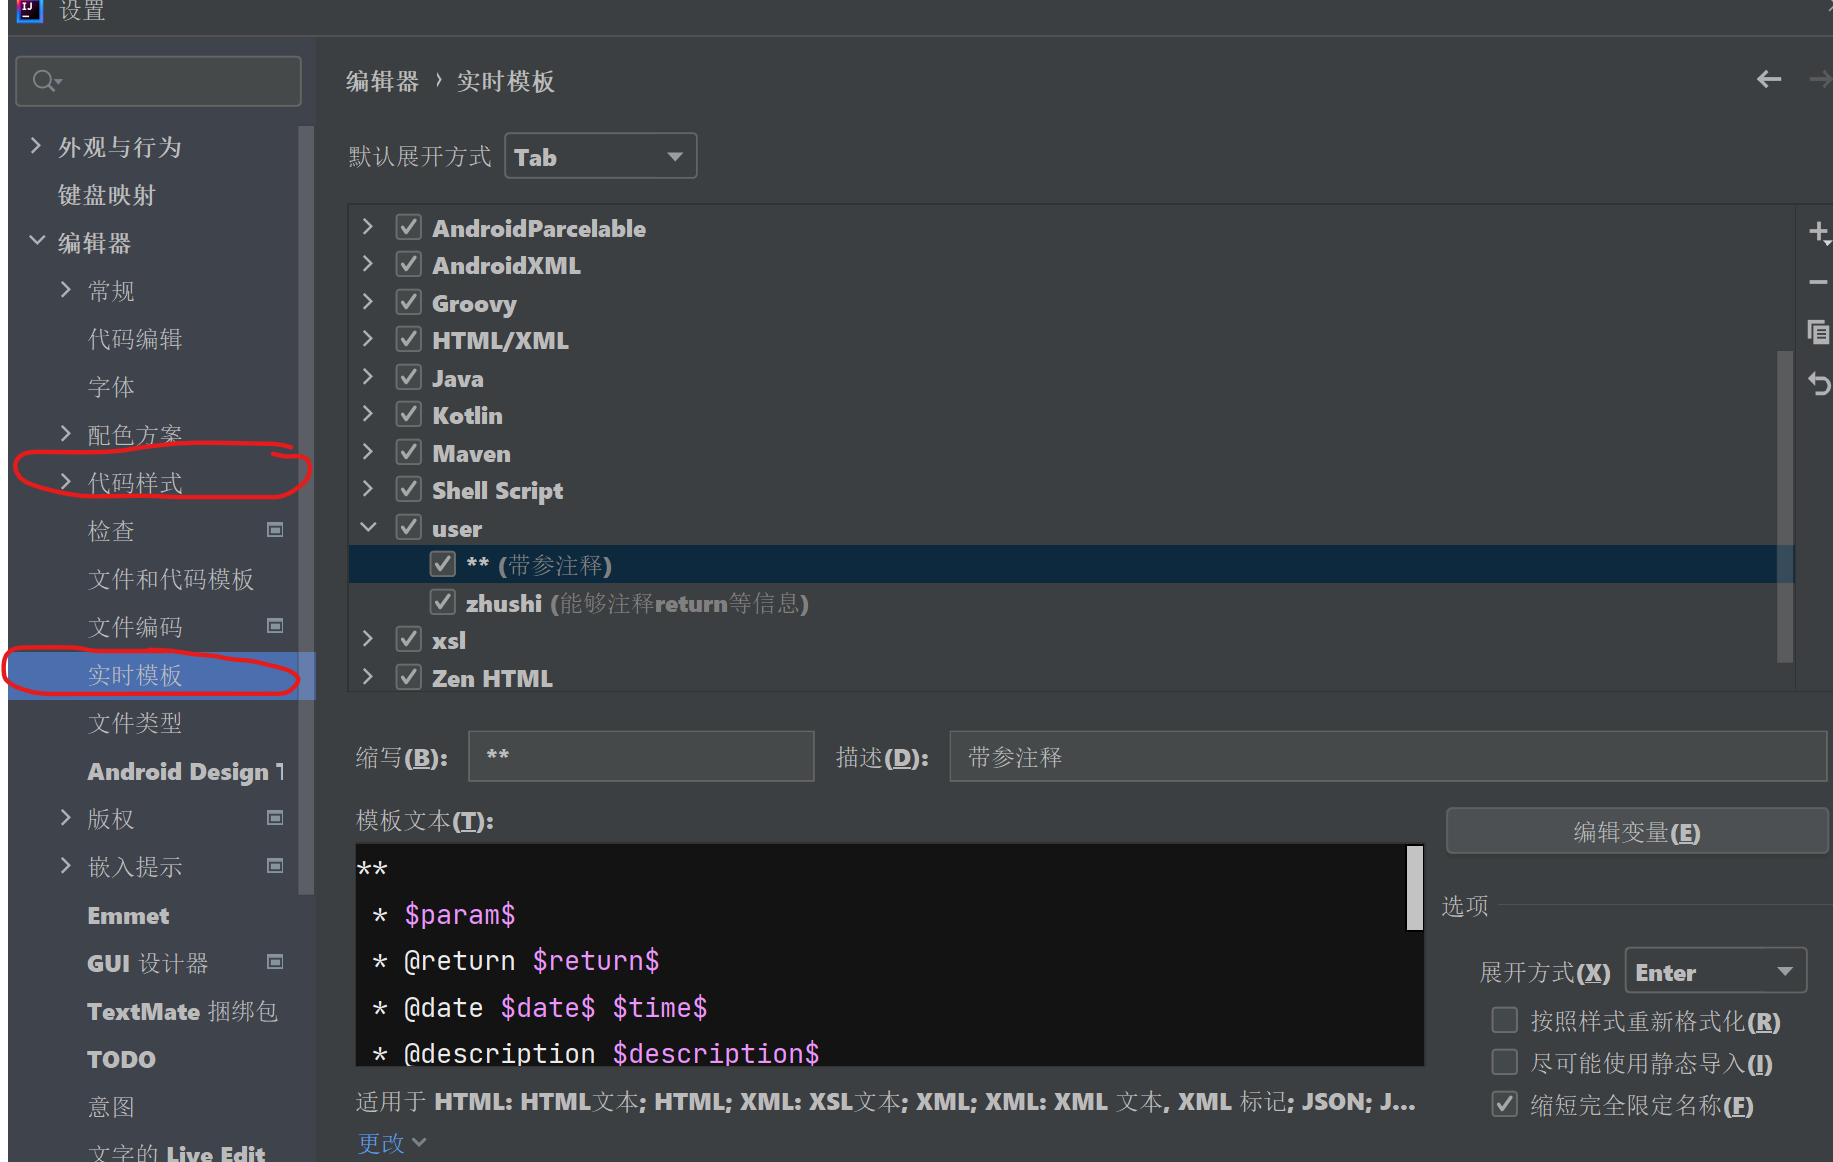Expand the Kotlin template group
The image size is (1833, 1162).
pos(368,415)
